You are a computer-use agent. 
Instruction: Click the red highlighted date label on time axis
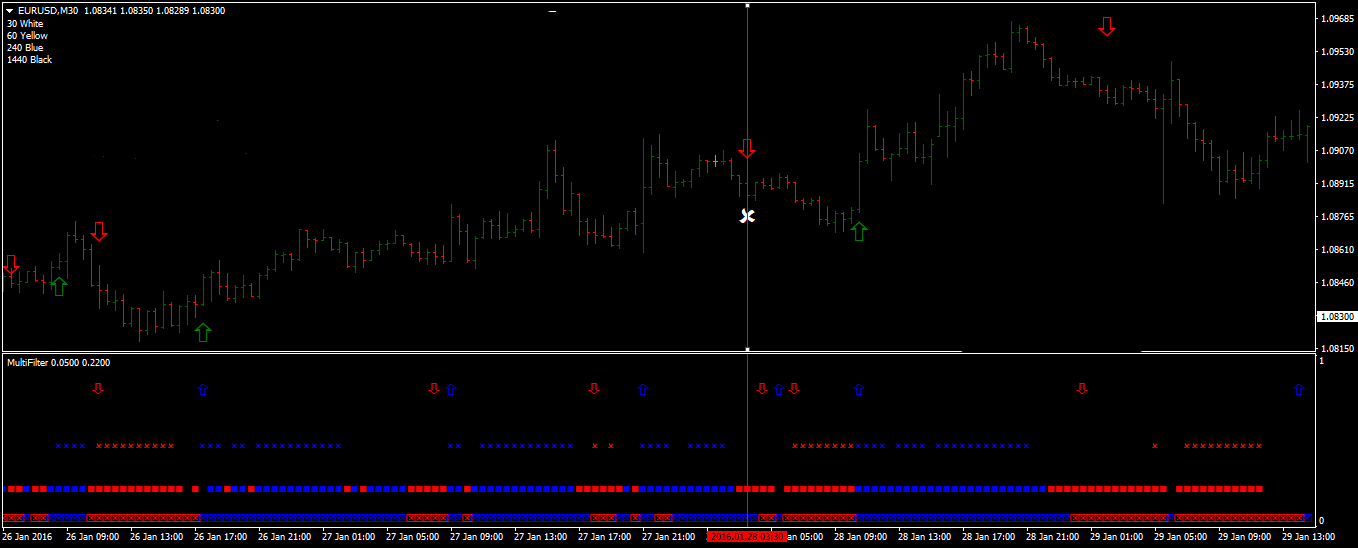click(x=747, y=537)
